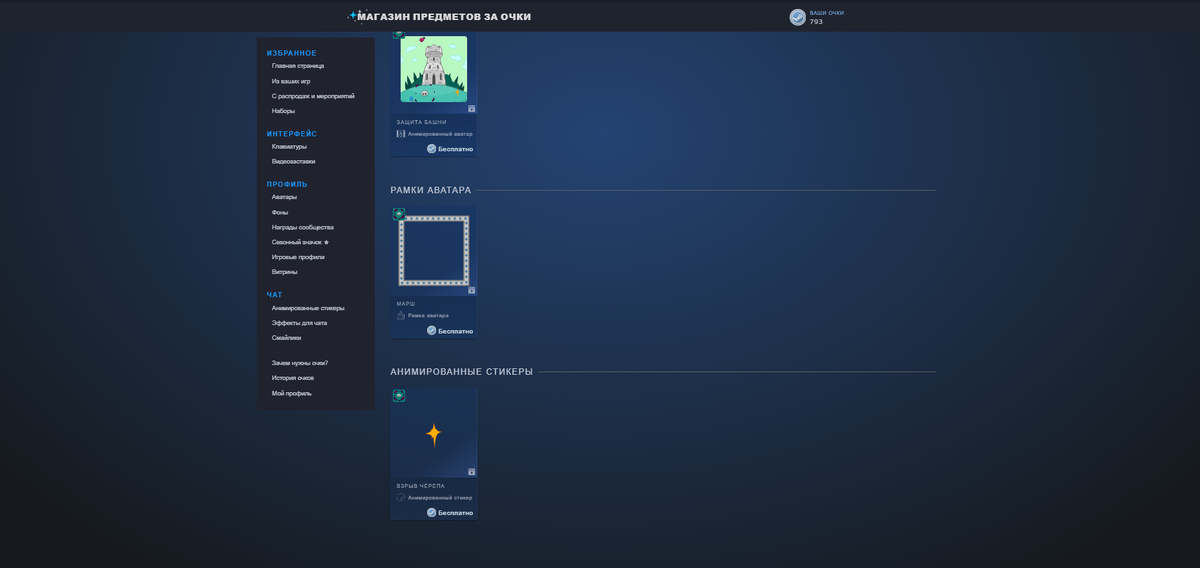Click the points coin beside Бесплатно on Защита башни
Viewport: 1200px width, 568px height.
coord(432,149)
